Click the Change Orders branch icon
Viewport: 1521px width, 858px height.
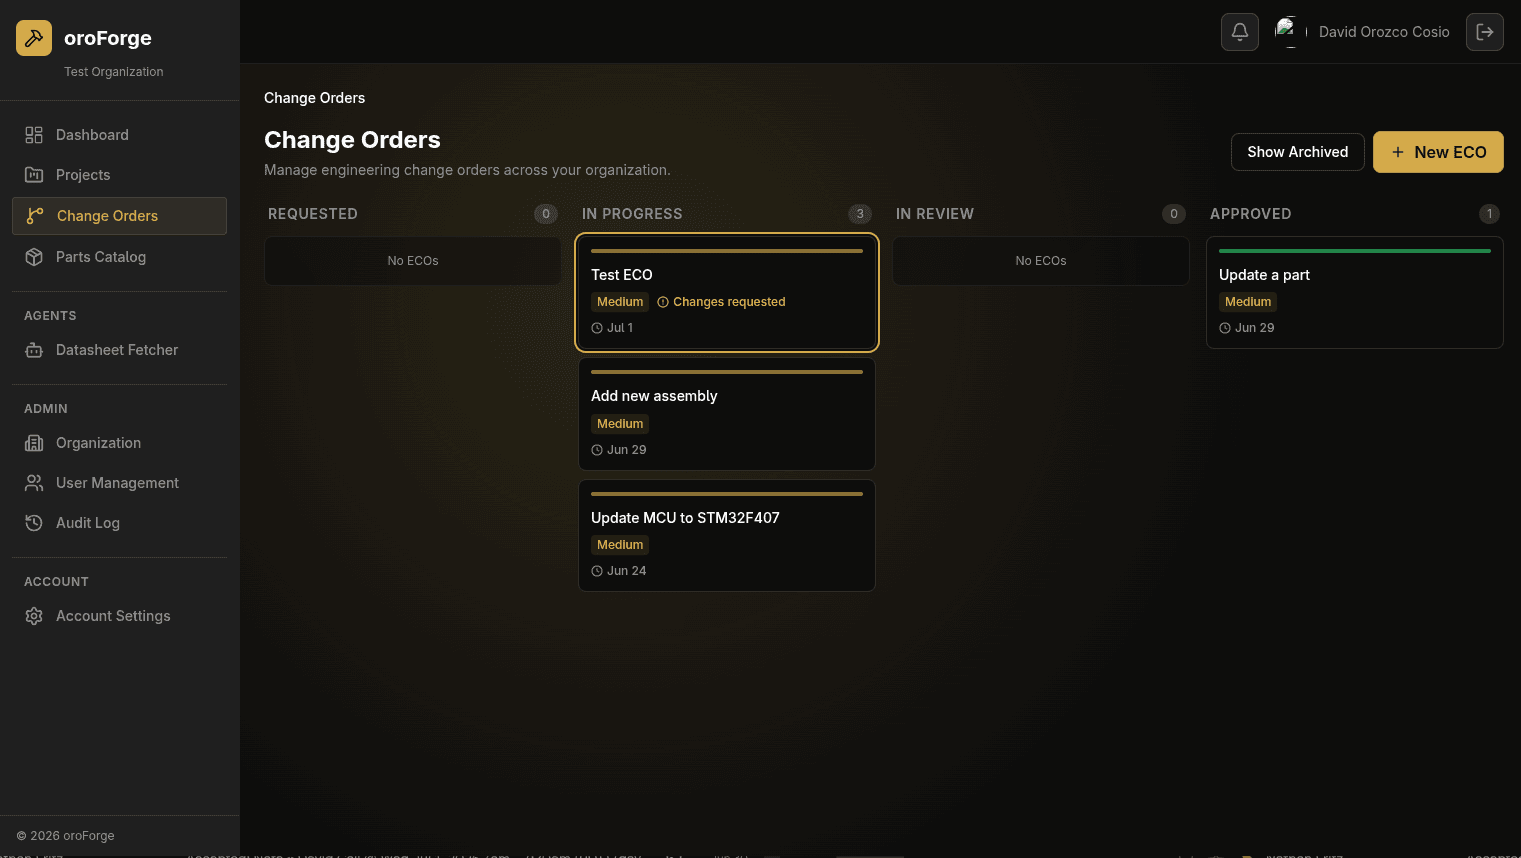pos(35,216)
